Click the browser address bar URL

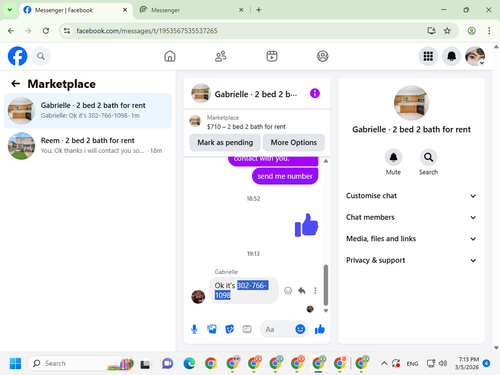click(147, 31)
